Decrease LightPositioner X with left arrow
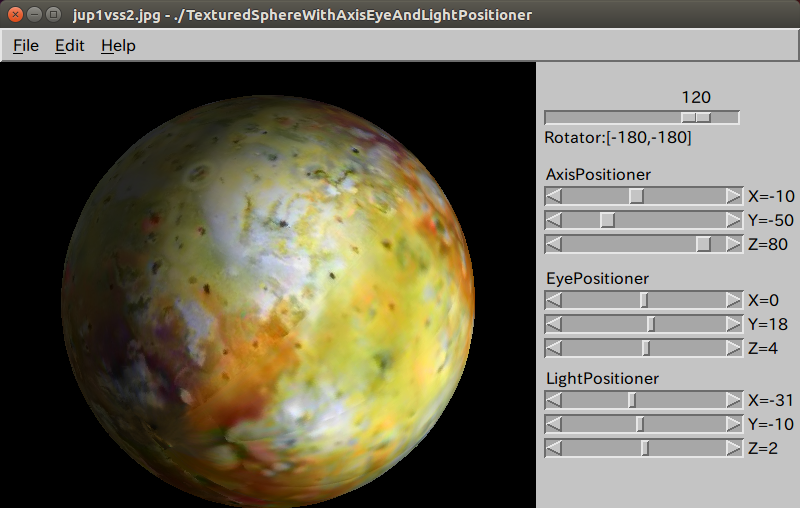 pyautogui.click(x=554, y=400)
